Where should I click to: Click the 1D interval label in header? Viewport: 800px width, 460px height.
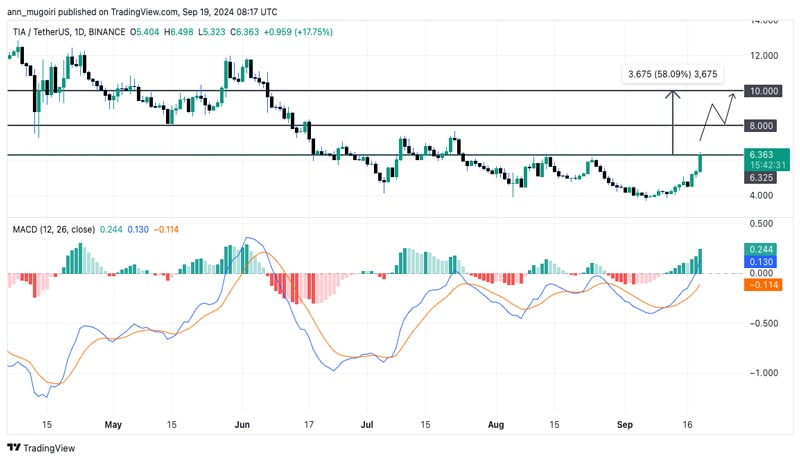coord(79,32)
